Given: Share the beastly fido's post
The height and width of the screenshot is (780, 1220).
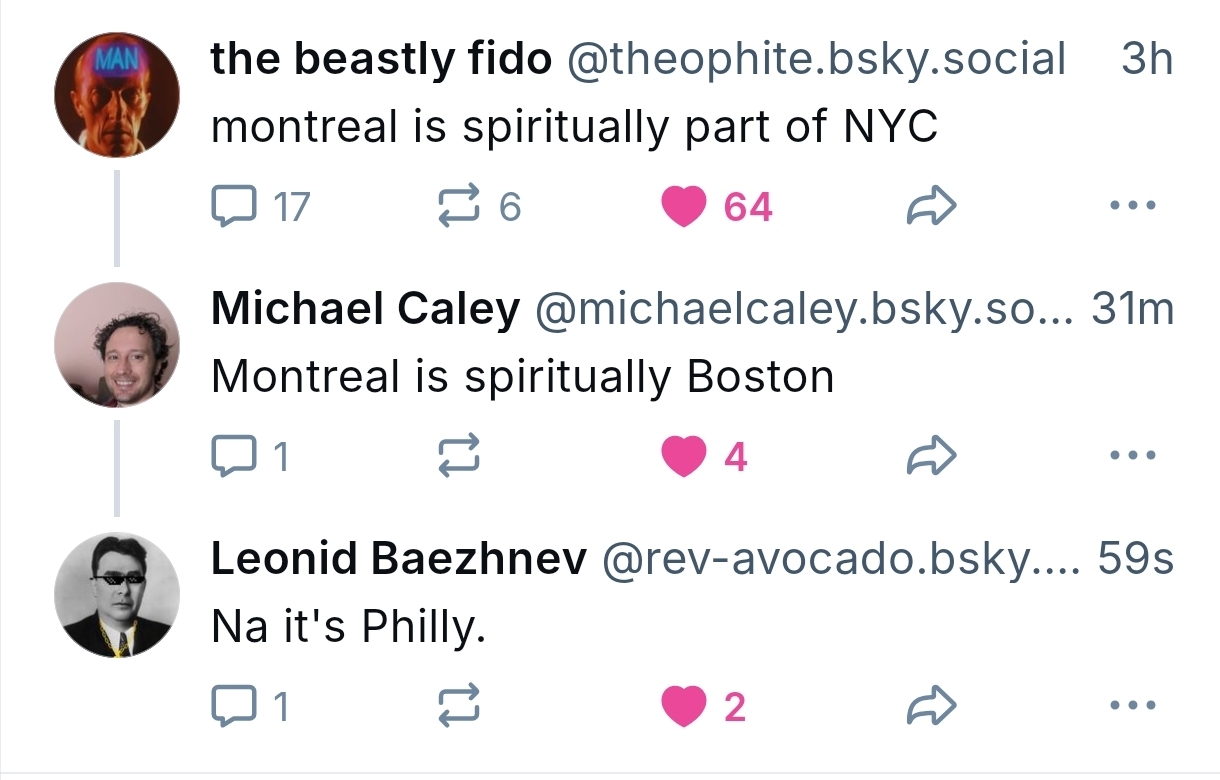Looking at the screenshot, I should tap(931, 207).
